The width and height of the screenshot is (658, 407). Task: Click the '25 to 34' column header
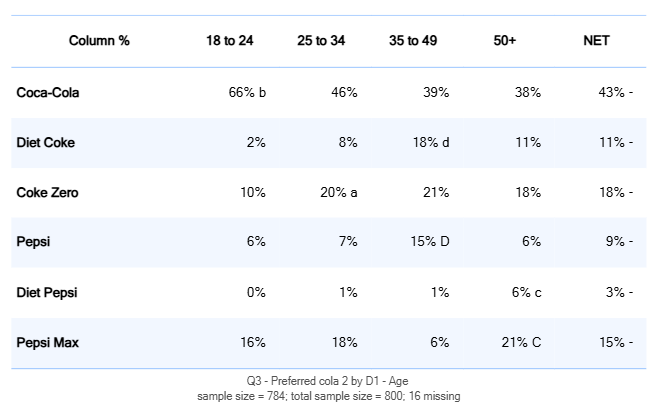(x=321, y=41)
